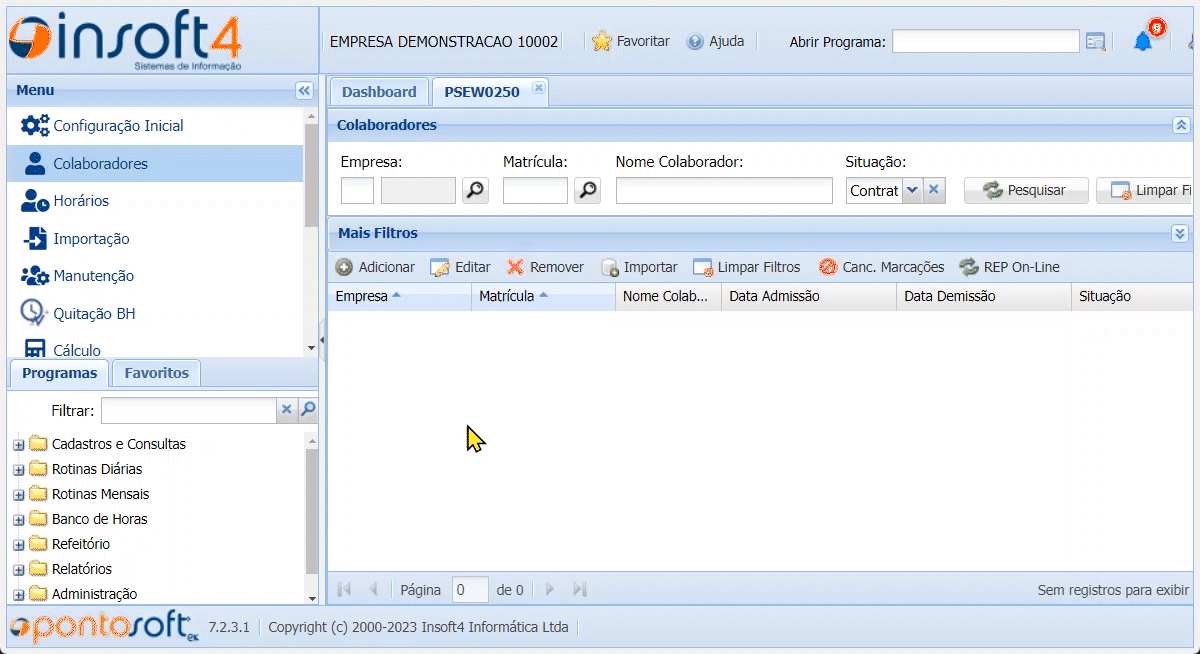This screenshot has width=1200, height=654.
Task: Open the Favoritos tab
Action: click(x=155, y=372)
